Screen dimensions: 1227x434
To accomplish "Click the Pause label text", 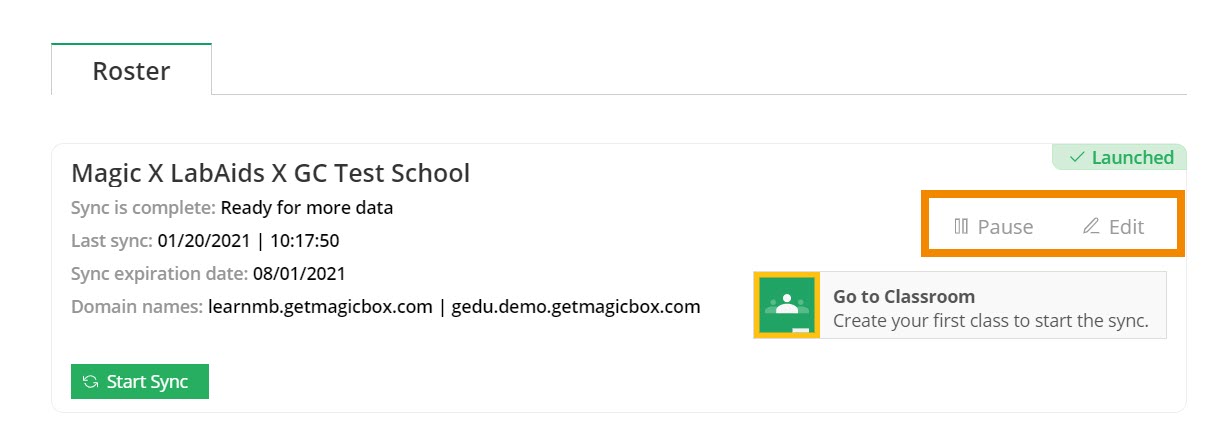I will [1005, 227].
